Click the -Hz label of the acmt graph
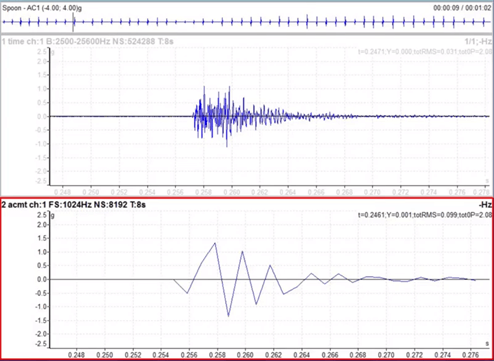 485,205
